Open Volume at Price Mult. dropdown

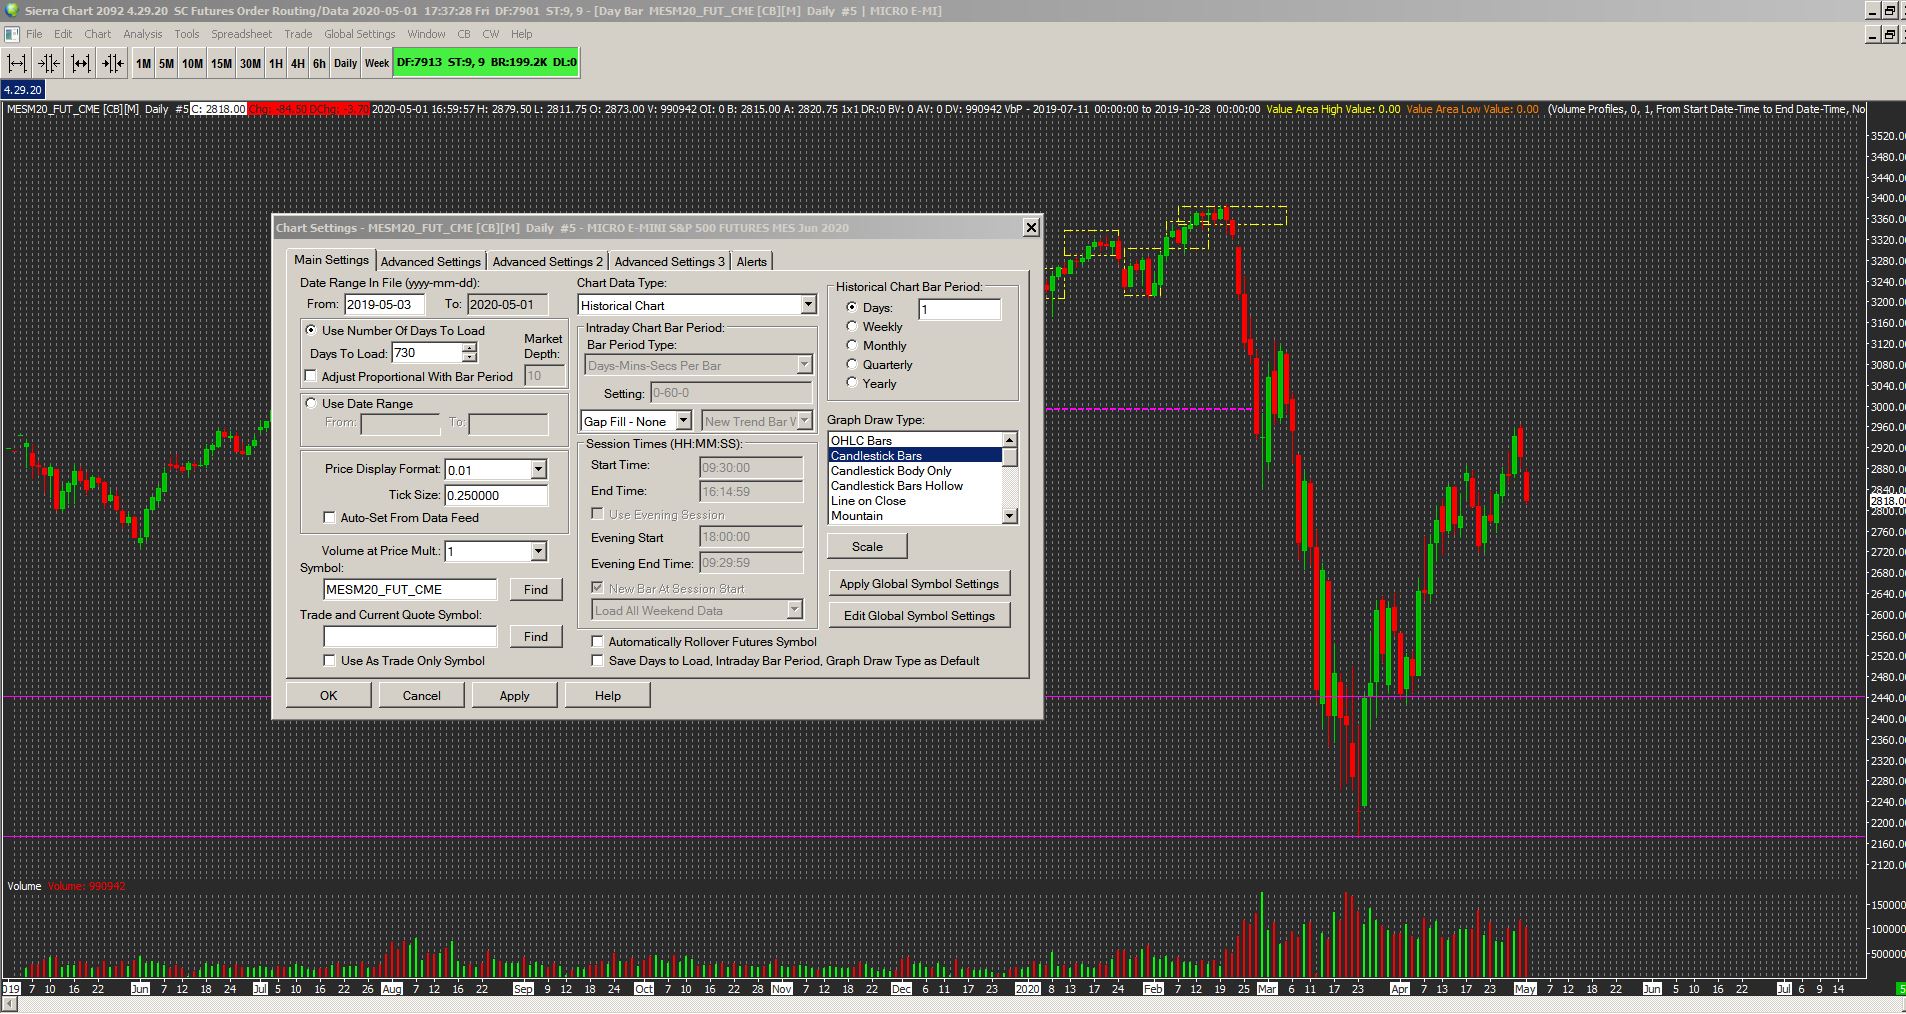coord(538,551)
